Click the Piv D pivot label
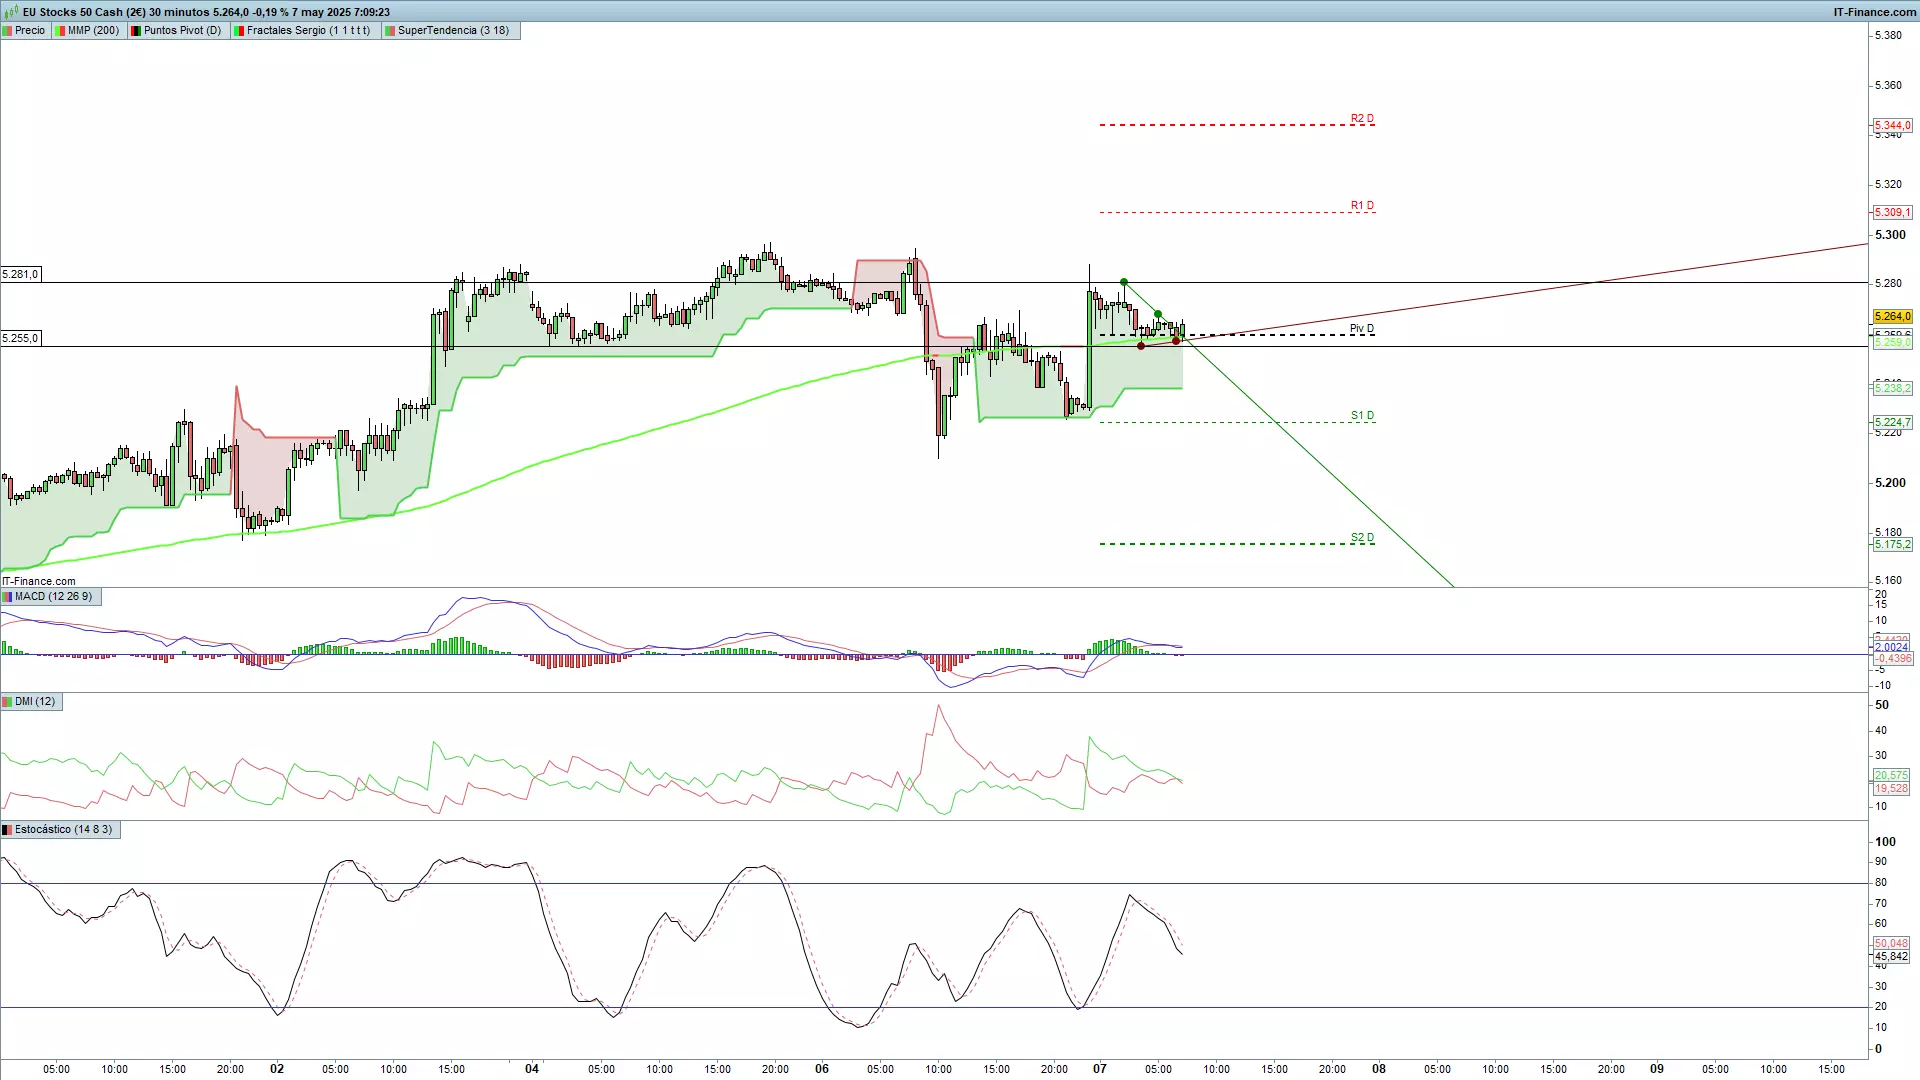 1362,328
